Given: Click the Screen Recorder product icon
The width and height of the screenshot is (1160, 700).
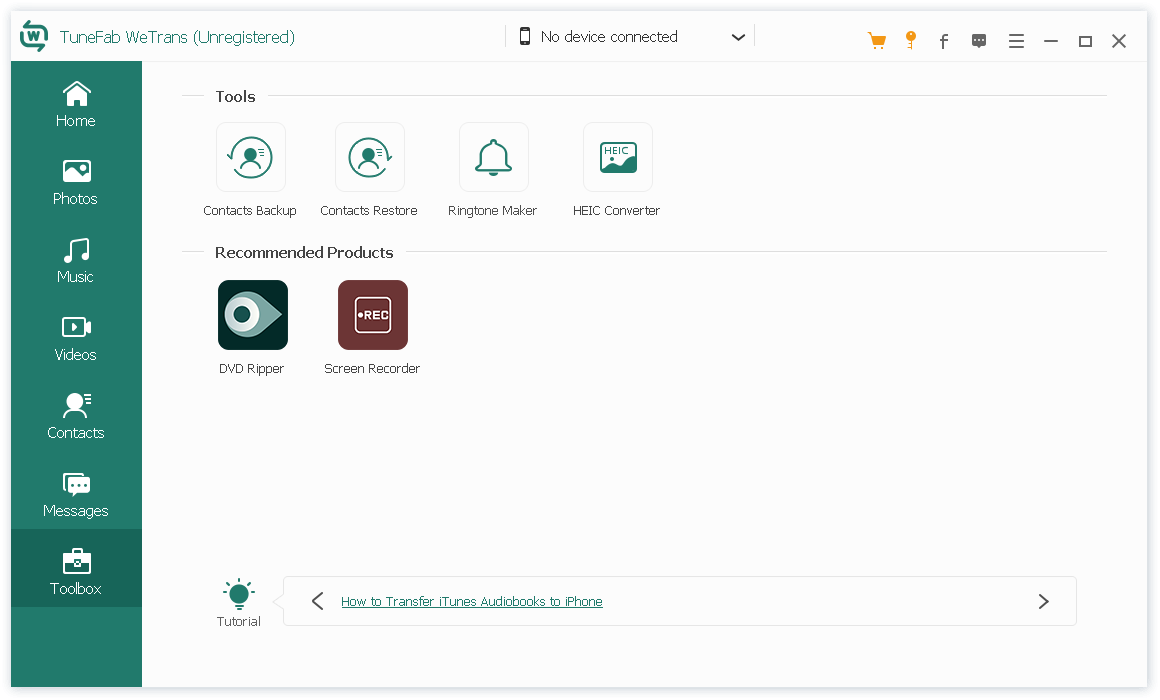Looking at the screenshot, I should (373, 314).
